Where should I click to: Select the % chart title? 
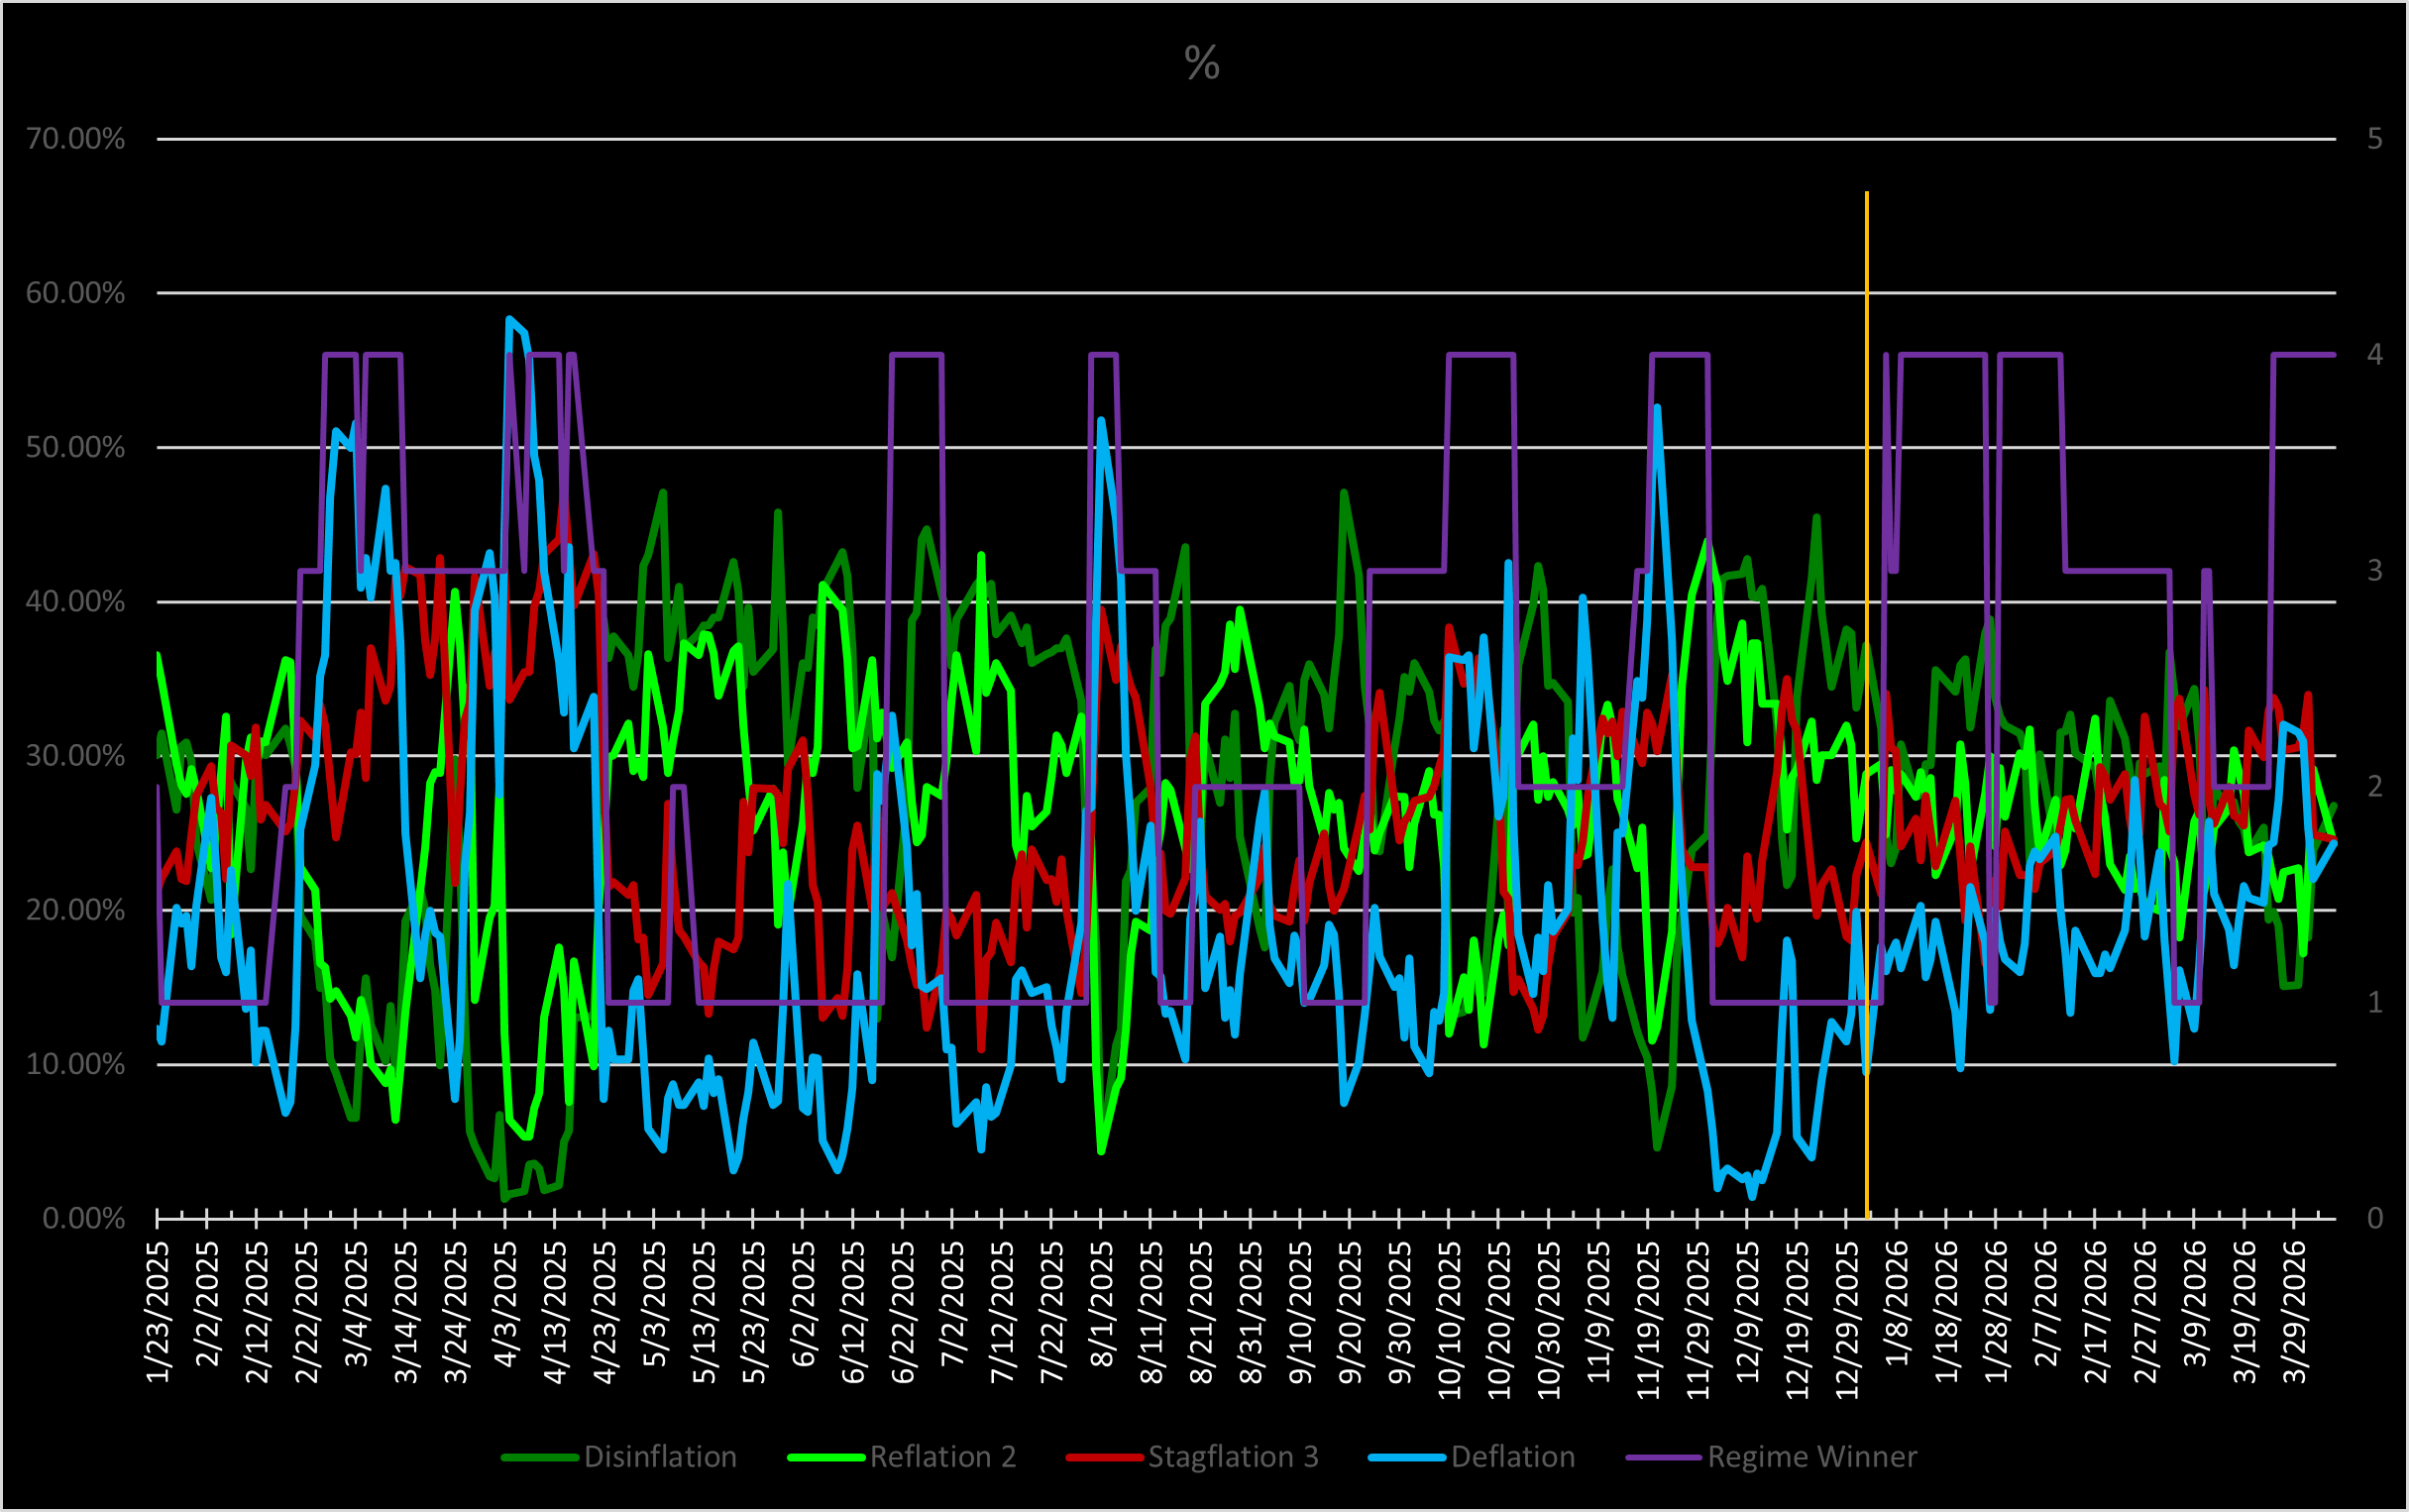1202,64
